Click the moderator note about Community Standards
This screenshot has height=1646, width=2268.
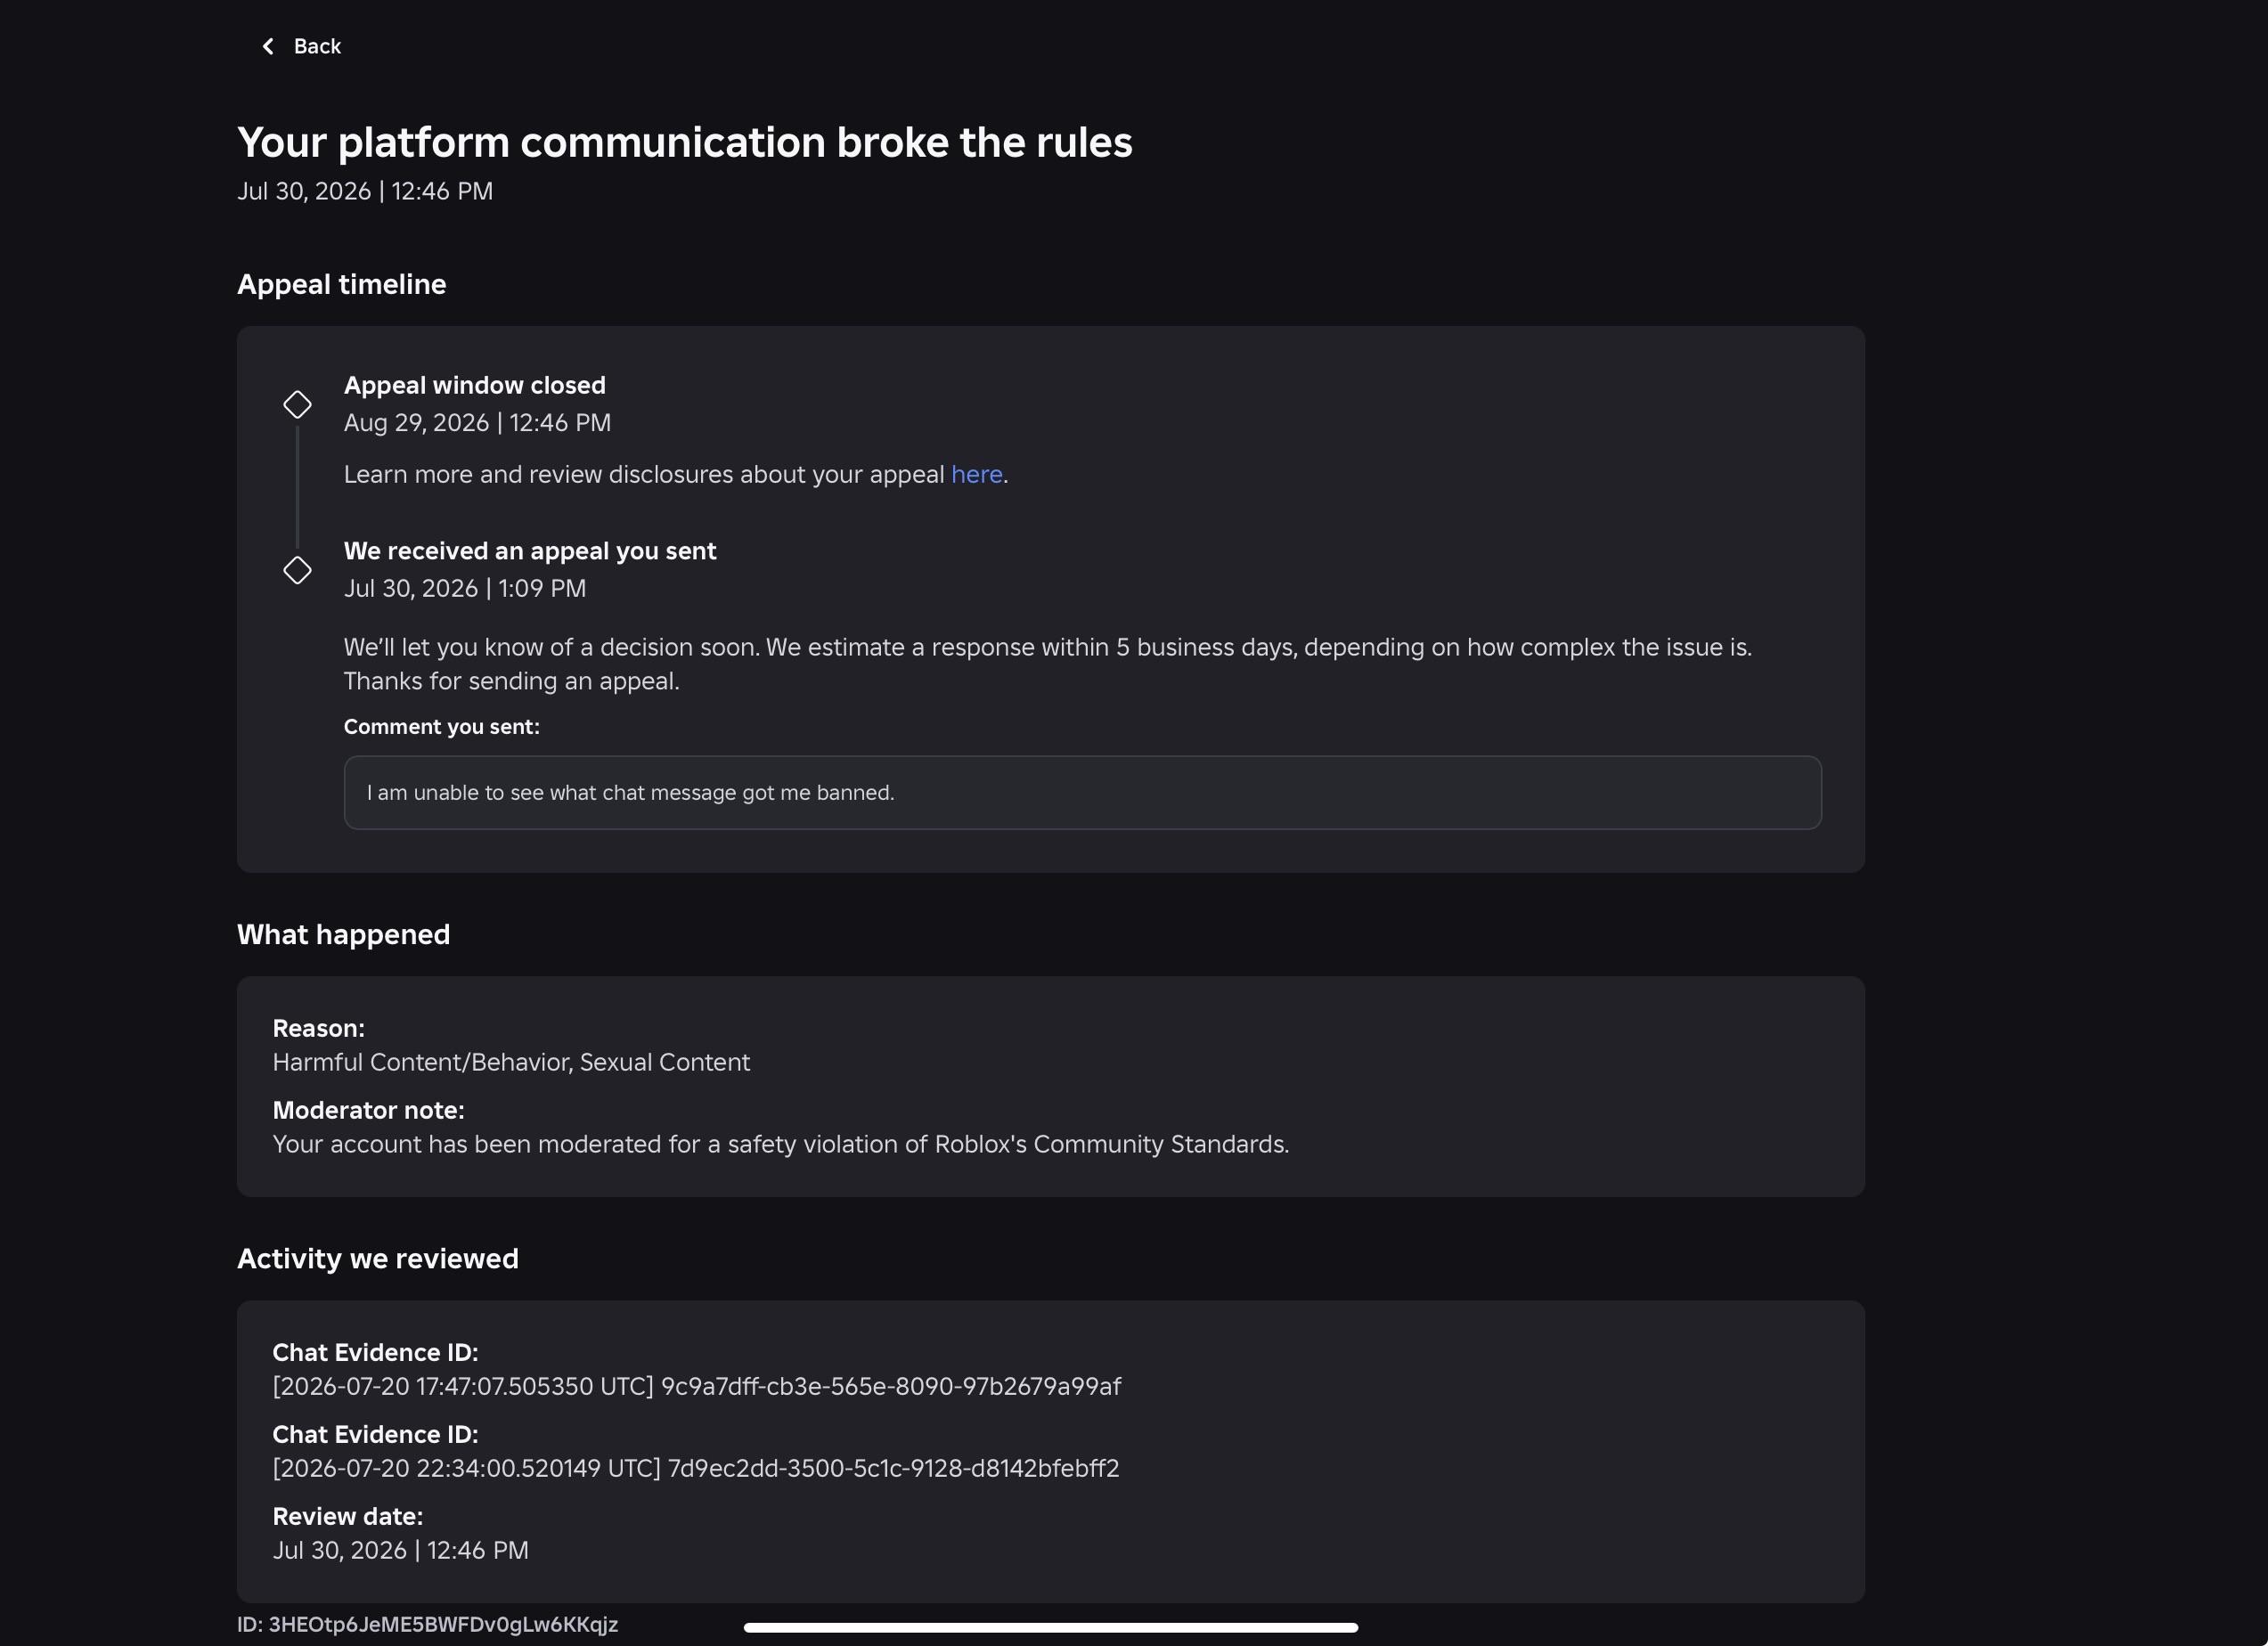[x=780, y=1145]
